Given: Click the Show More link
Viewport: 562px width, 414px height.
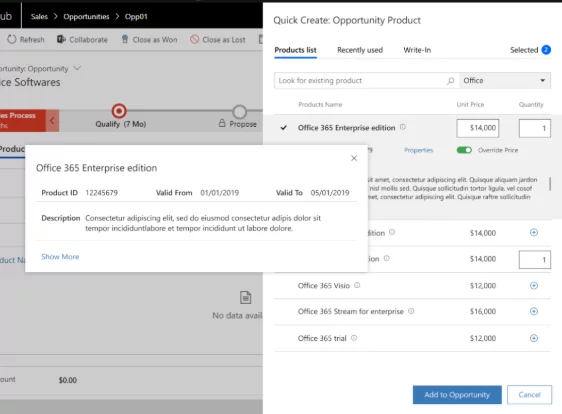Looking at the screenshot, I should (60, 257).
